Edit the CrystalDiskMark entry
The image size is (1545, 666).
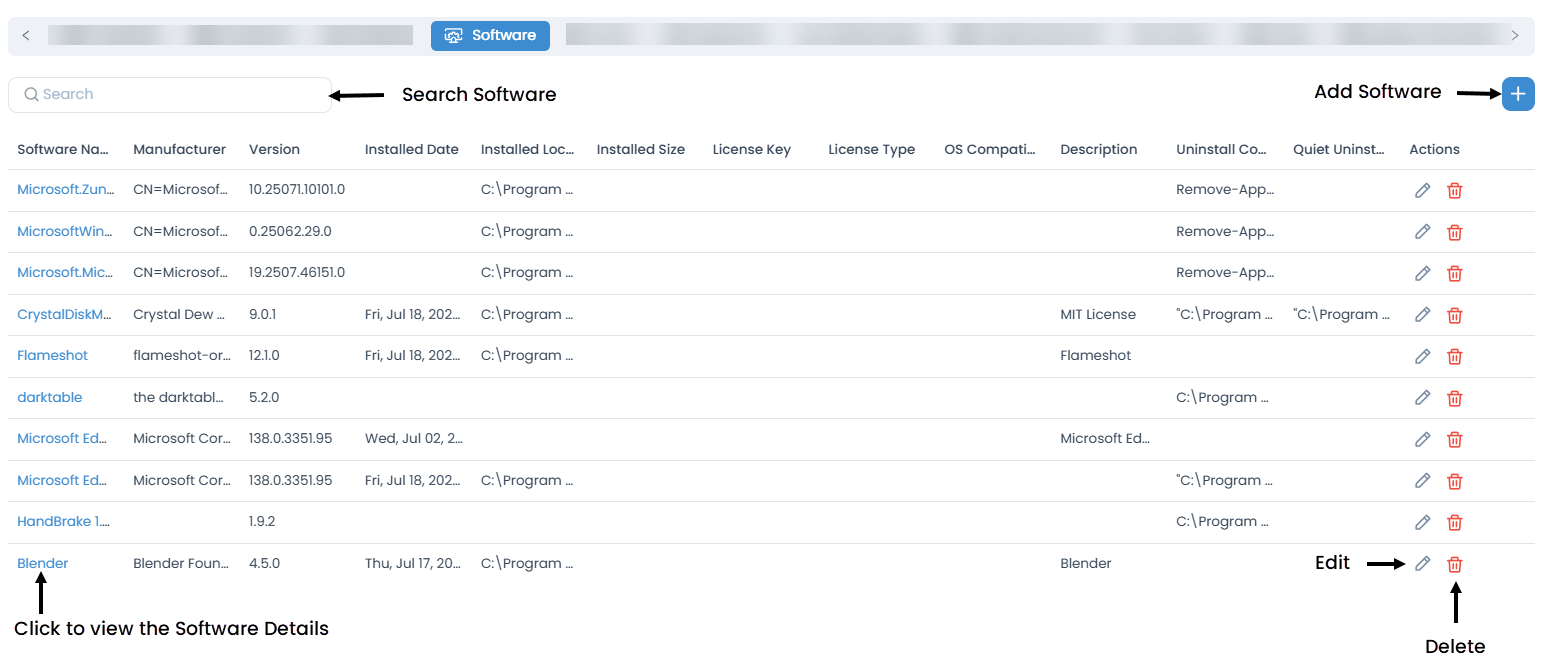[1422, 315]
